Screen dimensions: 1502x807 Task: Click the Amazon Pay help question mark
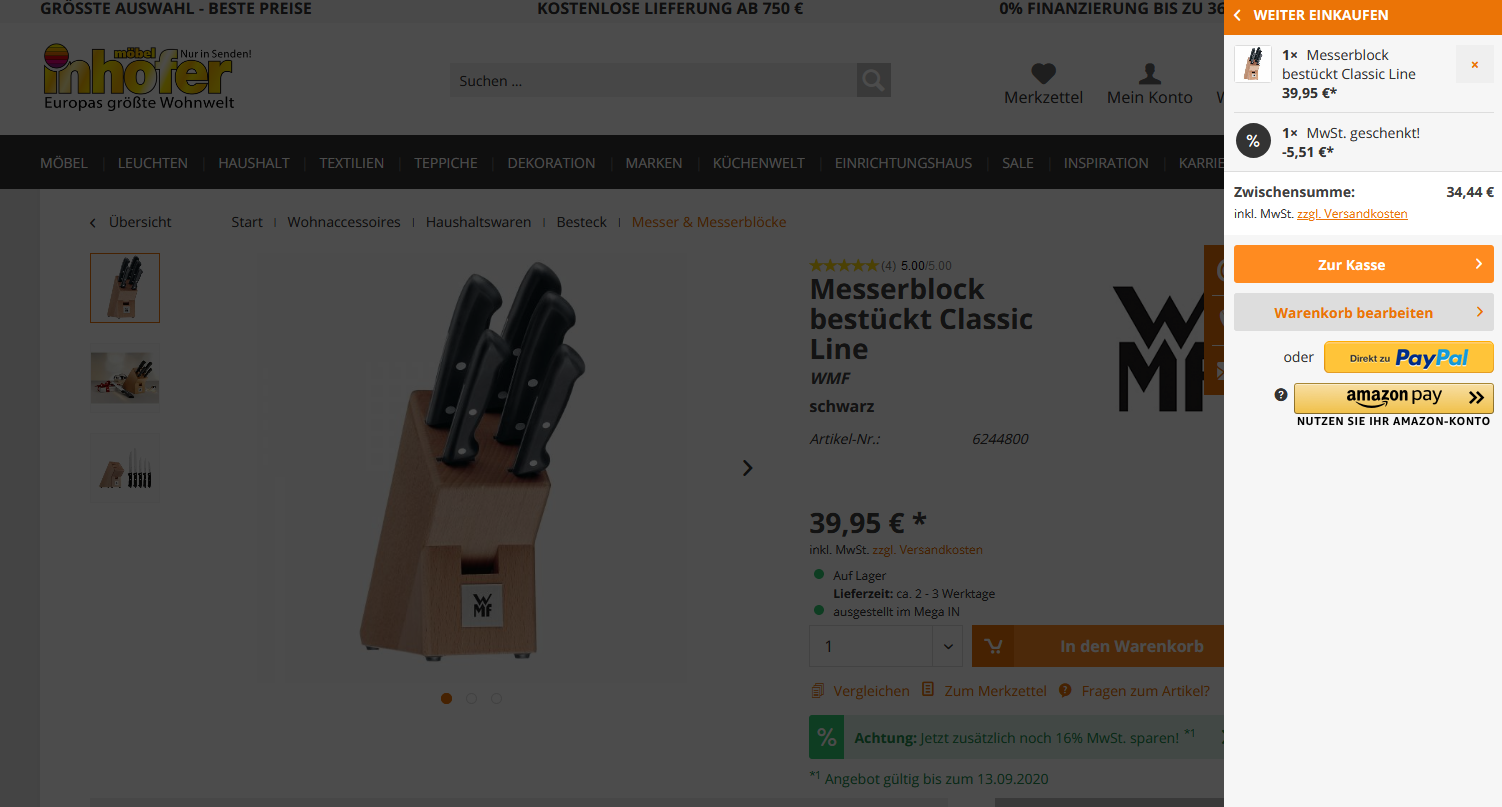click(1281, 395)
